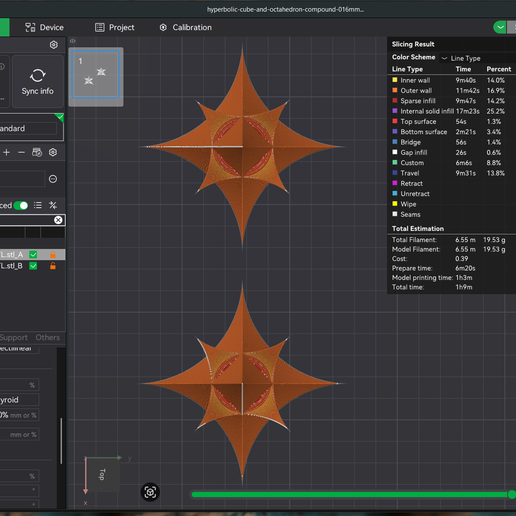Click Total time value 1h9m
Image resolution: width=516 pixels, height=516 pixels.
tap(464, 287)
